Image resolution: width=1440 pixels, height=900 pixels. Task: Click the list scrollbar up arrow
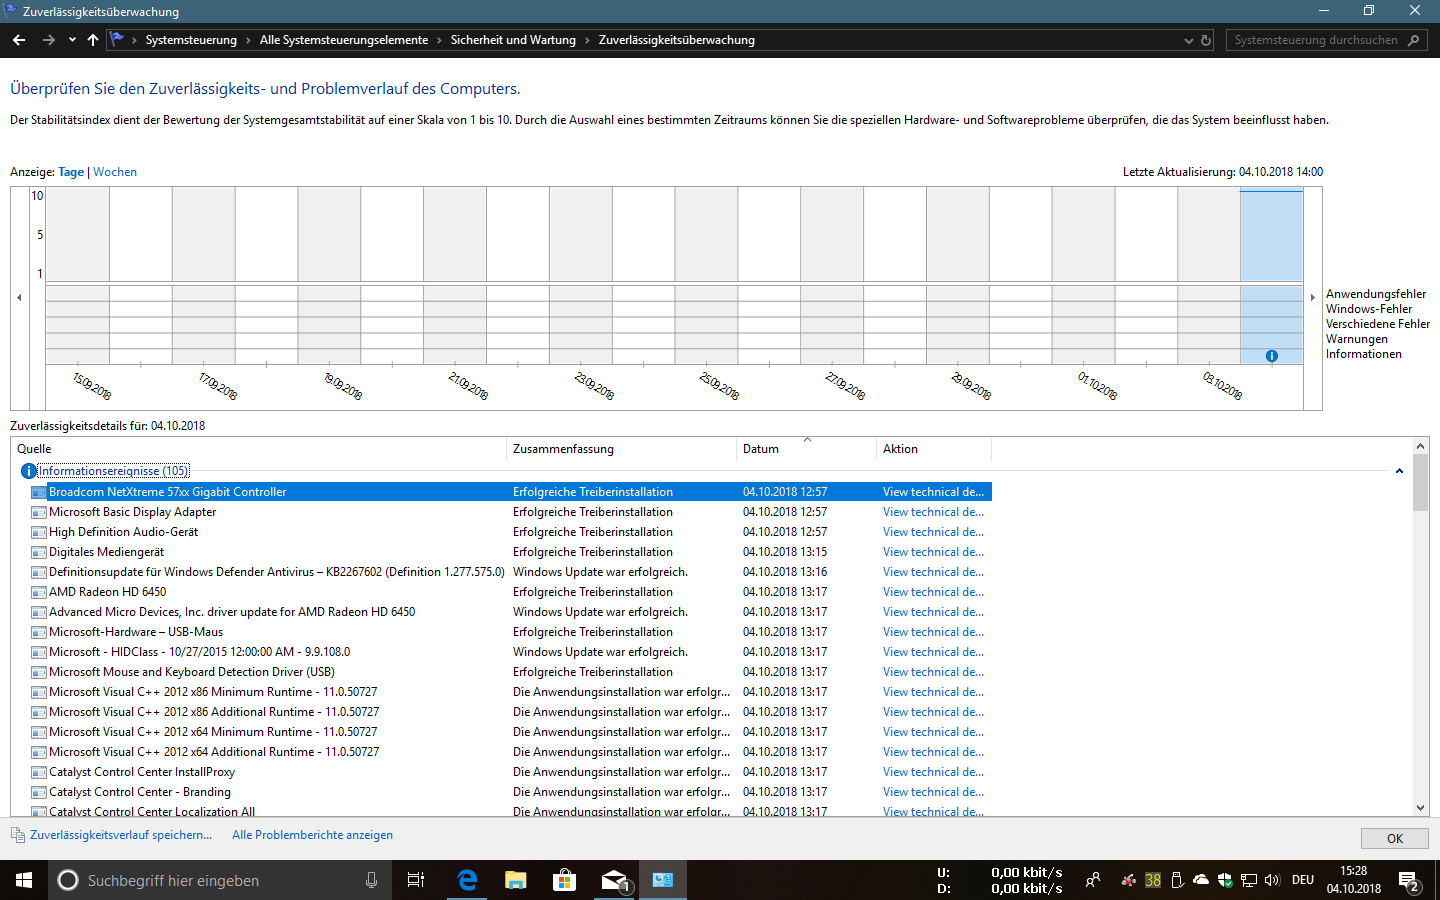click(x=1420, y=446)
